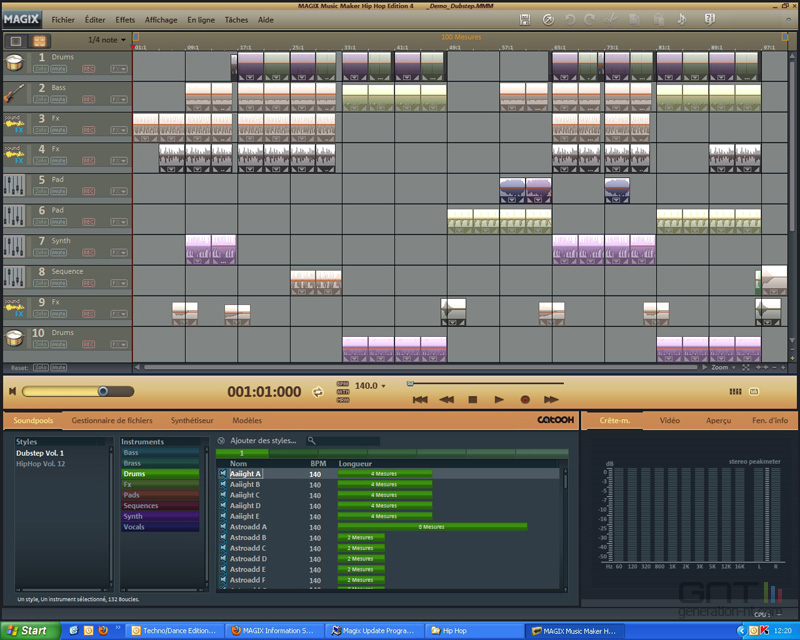
Task: Open the FX dropdown on track 9 Fx
Action: [x=119, y=314]
